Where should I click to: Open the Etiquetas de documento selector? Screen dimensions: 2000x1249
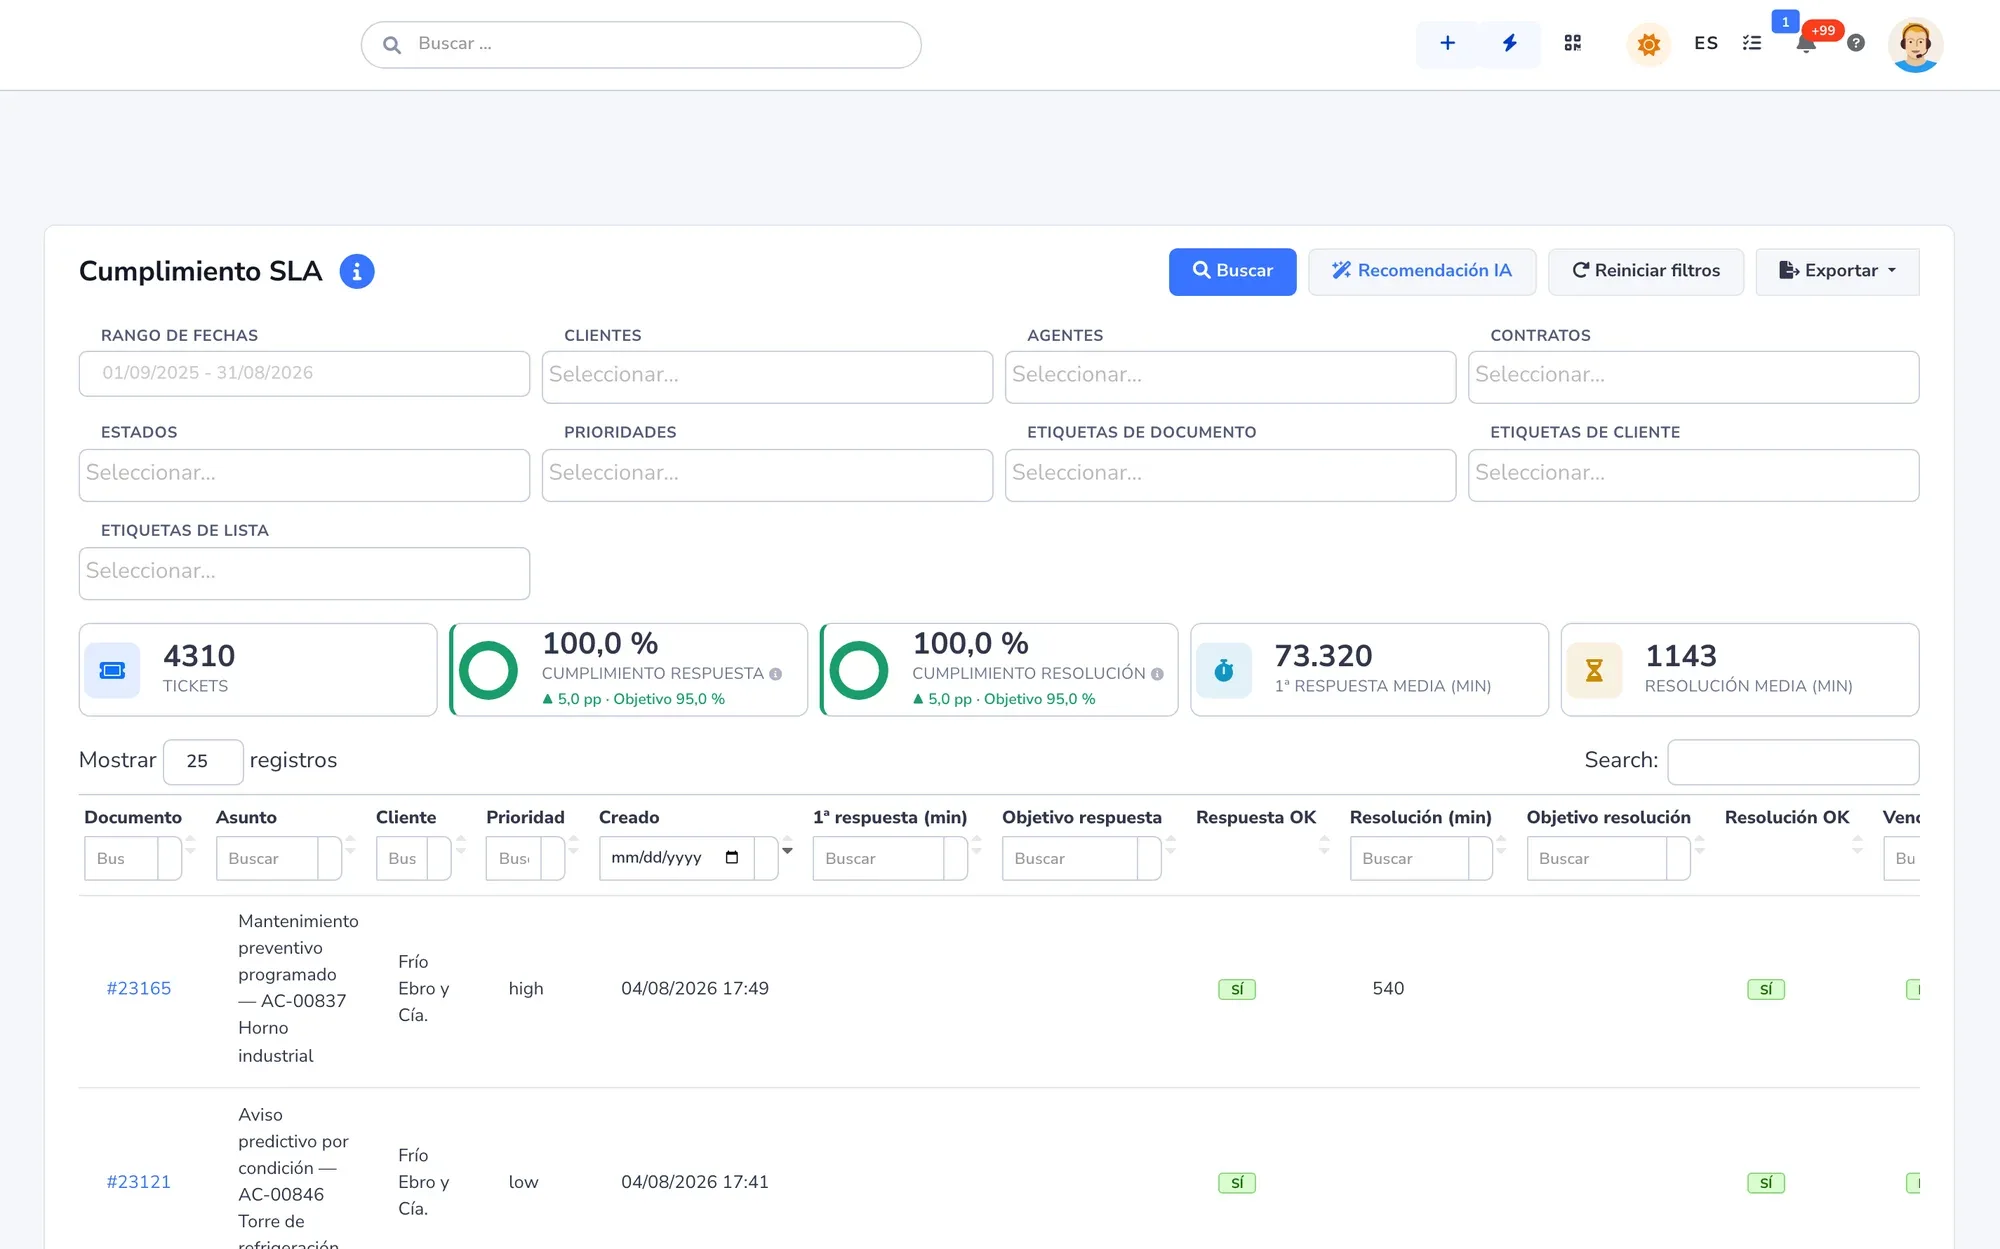pos(1230,475)
